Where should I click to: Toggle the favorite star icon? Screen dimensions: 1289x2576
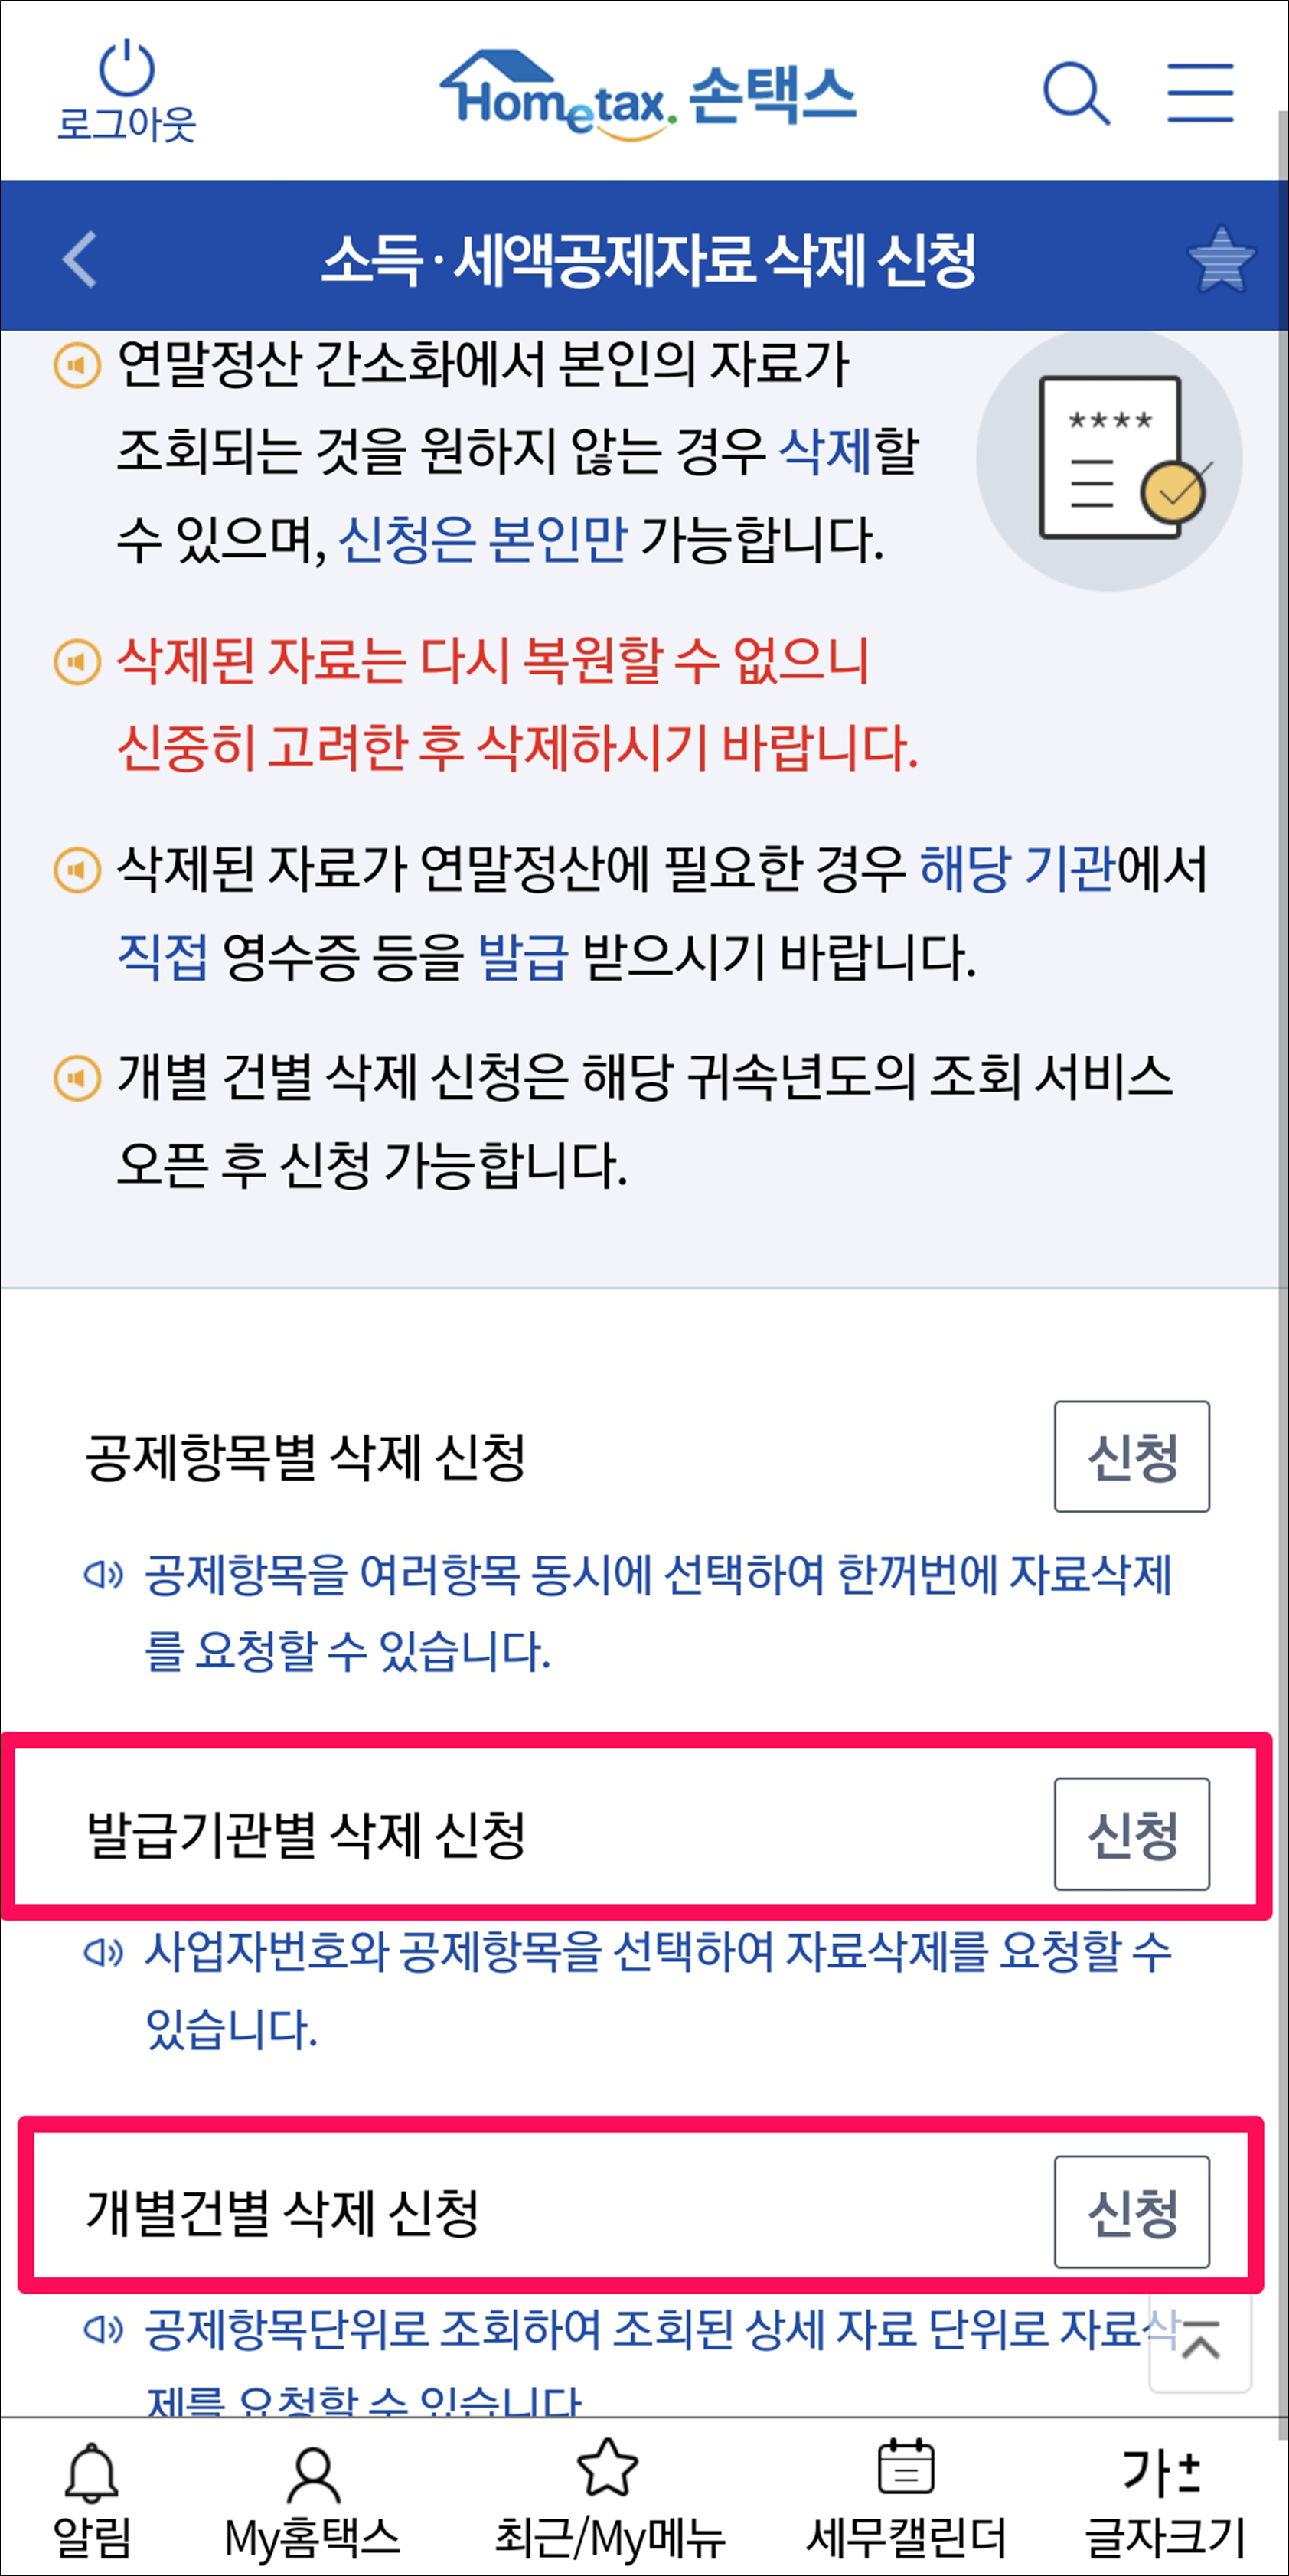click(x=1221, y=260)
